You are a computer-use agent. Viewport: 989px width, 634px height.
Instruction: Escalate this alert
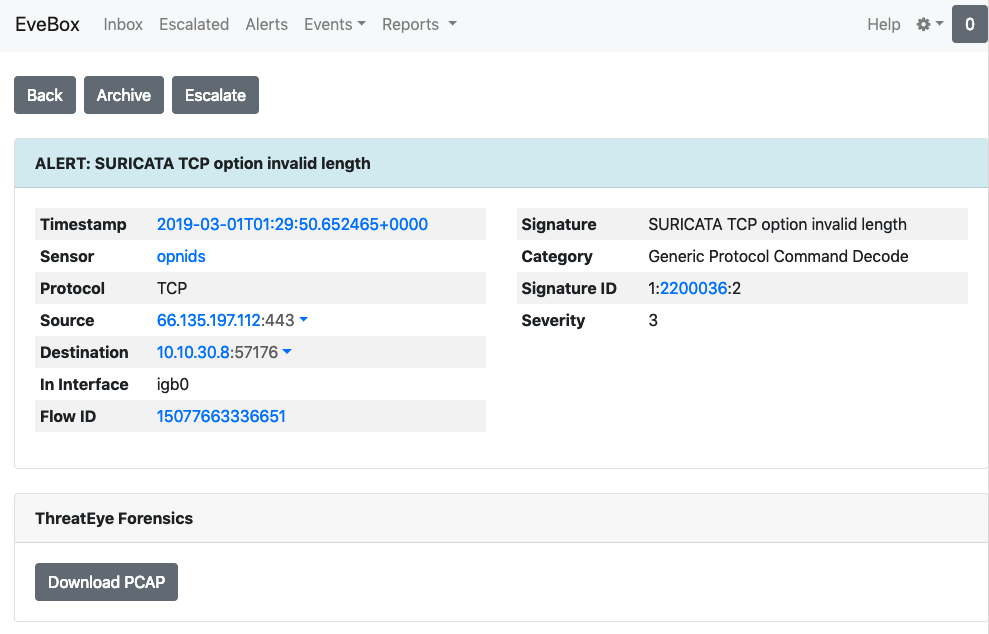tap(215, 95)
